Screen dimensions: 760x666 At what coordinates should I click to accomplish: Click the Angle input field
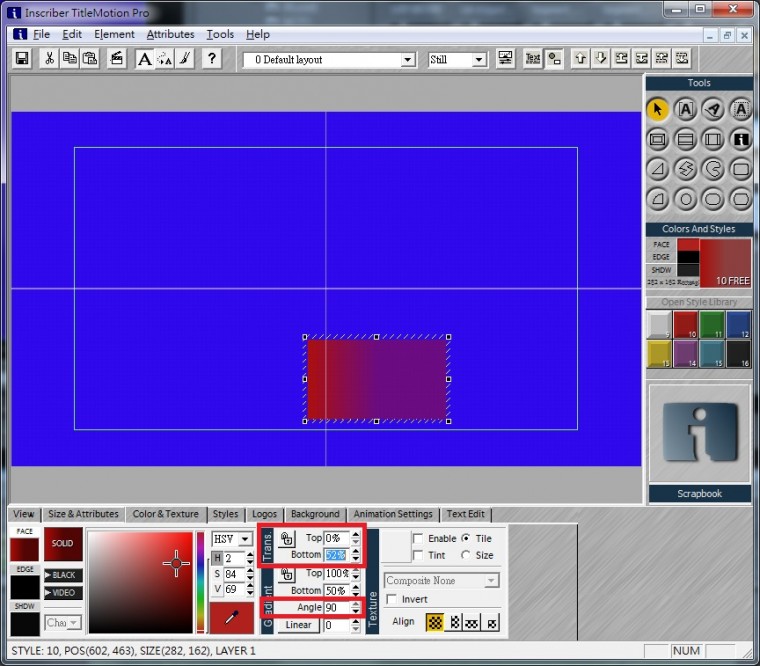(337, 607)
